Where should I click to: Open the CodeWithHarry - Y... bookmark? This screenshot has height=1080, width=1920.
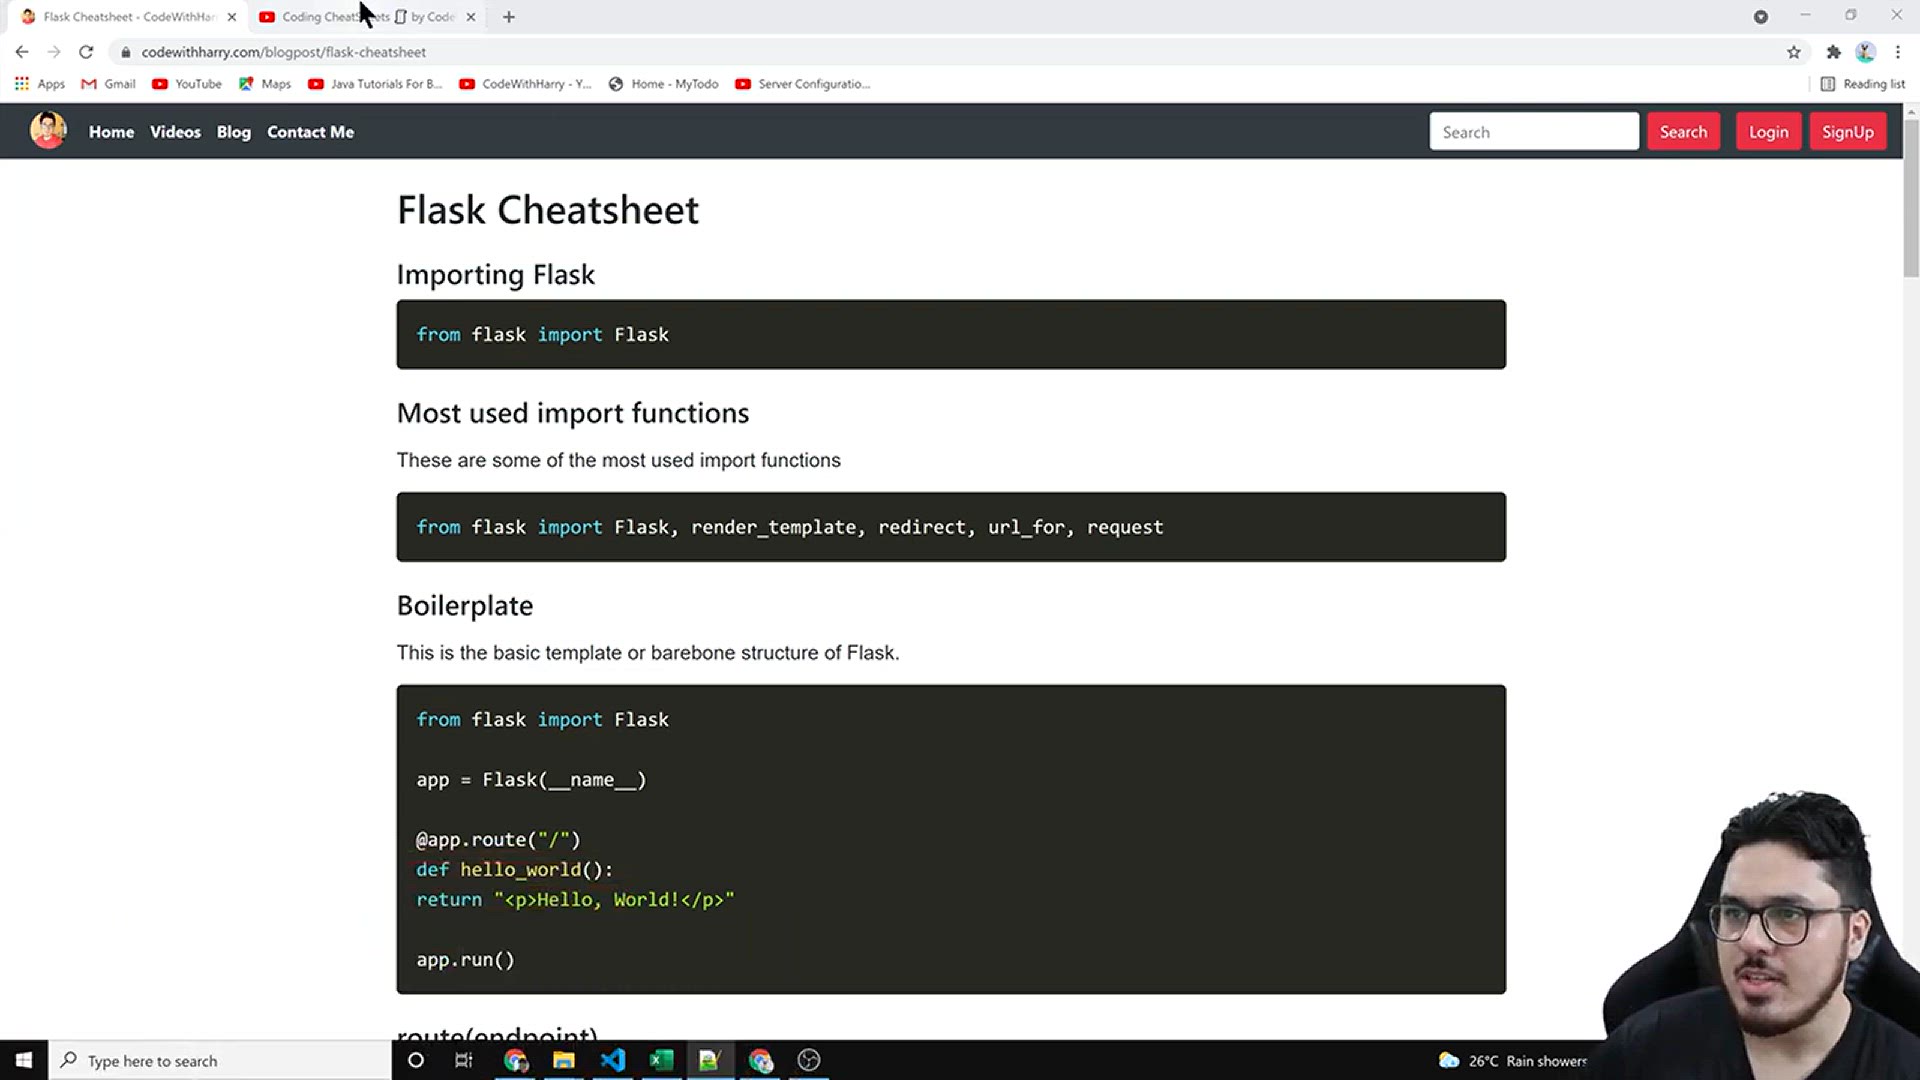(525, 84)
